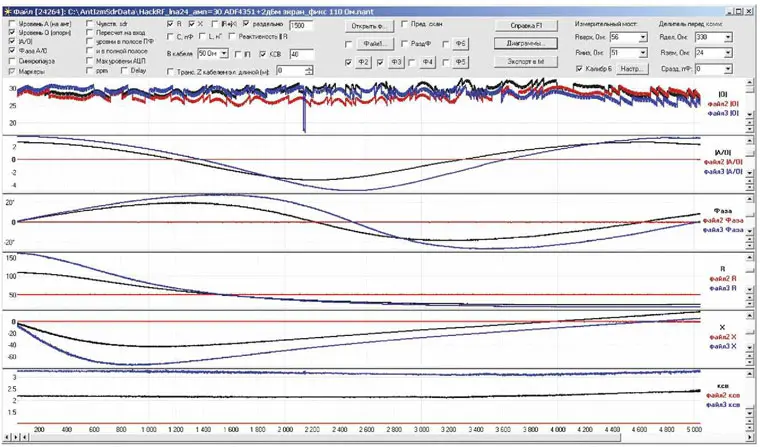Click the Ф5 file button
The image size is (760, 447).
(x=460, y=62)
